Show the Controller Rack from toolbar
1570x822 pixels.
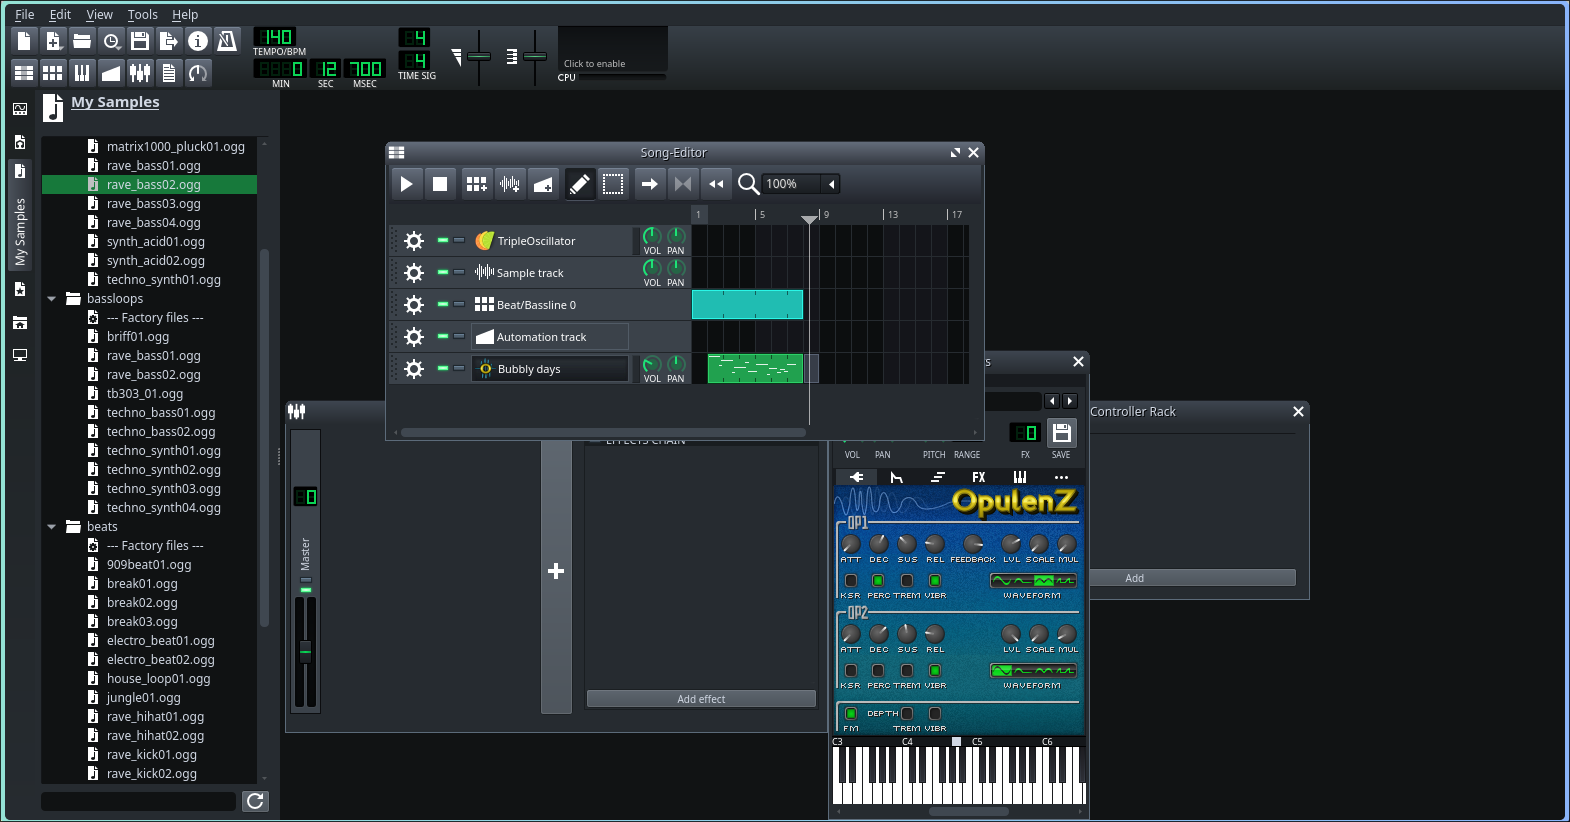click(198, 72)
